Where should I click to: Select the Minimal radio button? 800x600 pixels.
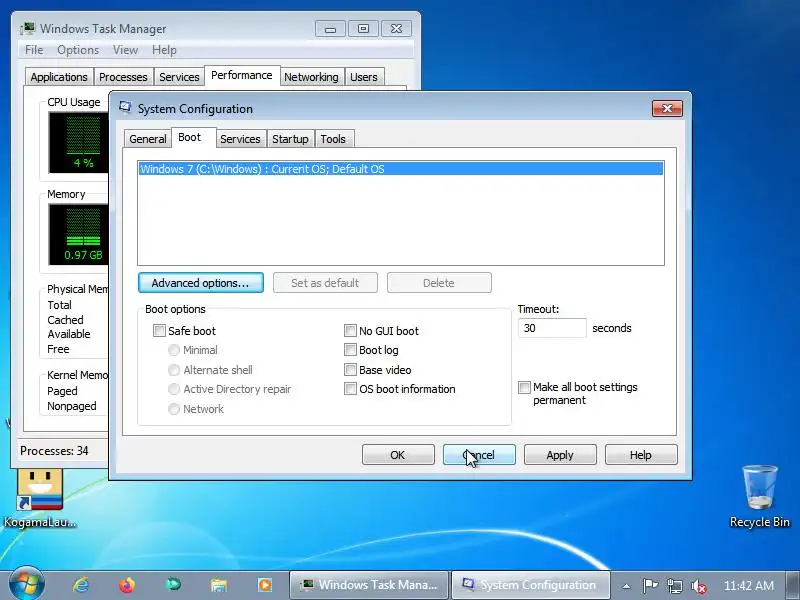(174, 350)
